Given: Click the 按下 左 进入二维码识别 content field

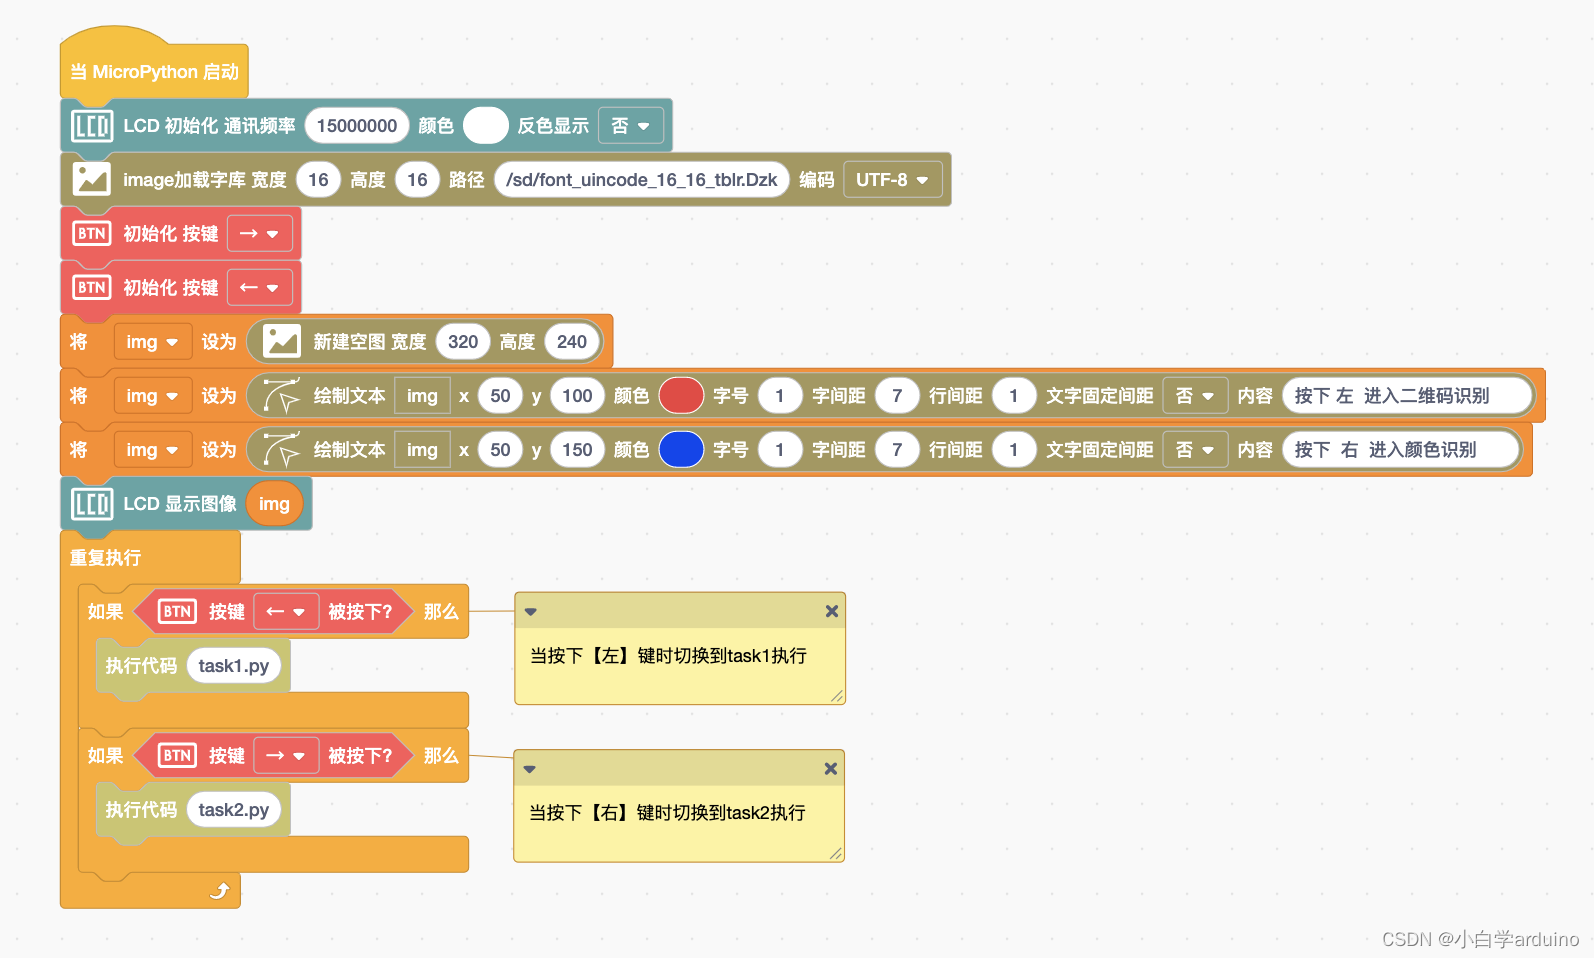Looking at the screenshot, I should [x=1408, y=396].
